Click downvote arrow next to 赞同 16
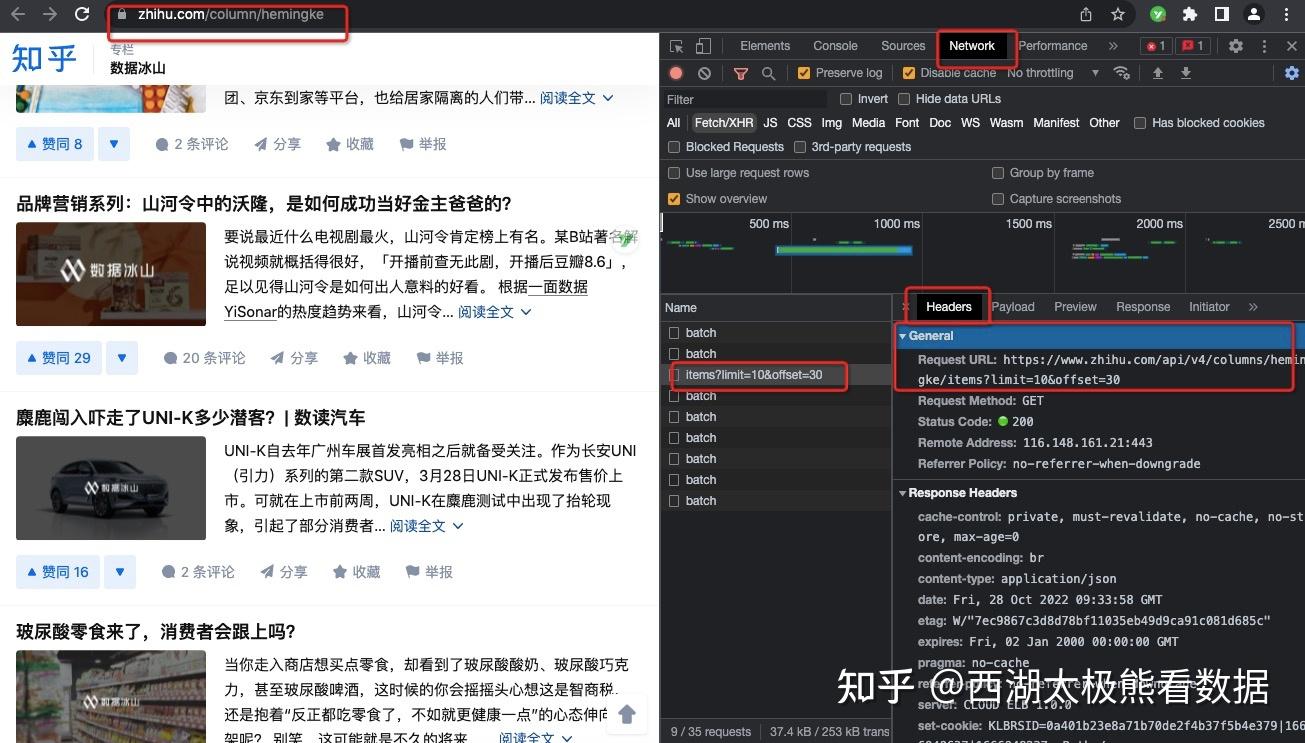The height and width of the screenshot is (743, 1305). [x=120, y=572]
